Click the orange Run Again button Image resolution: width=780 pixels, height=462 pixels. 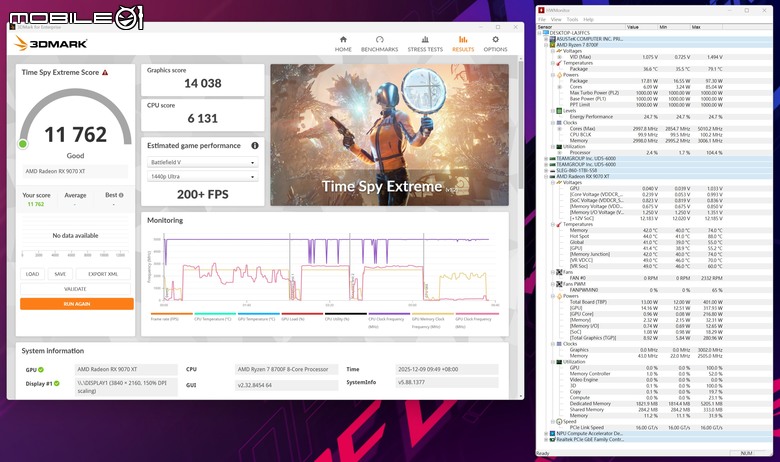click(x=77, y=304)
